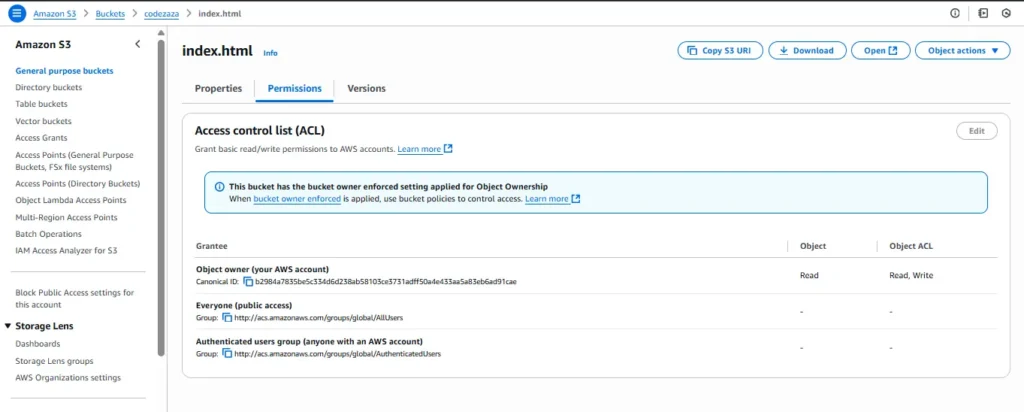Click the panel toggle icon in top-right corner
This screenshot has height=412, width=1024.
point(983,13)
